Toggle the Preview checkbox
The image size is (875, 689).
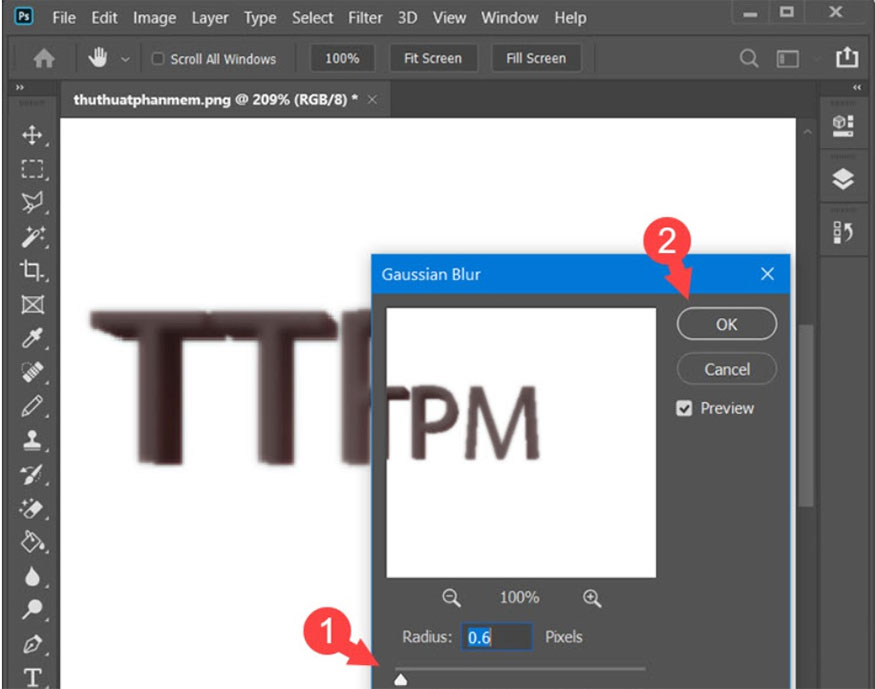[x=685, y=408]
